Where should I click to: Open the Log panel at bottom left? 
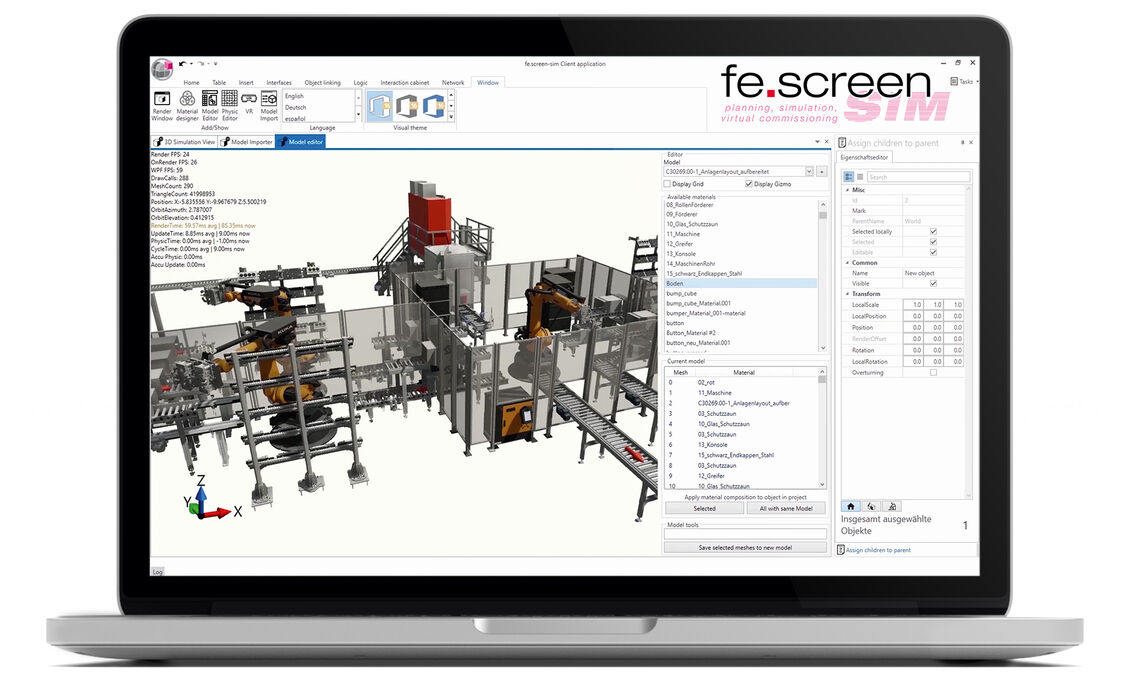[157, 572]
